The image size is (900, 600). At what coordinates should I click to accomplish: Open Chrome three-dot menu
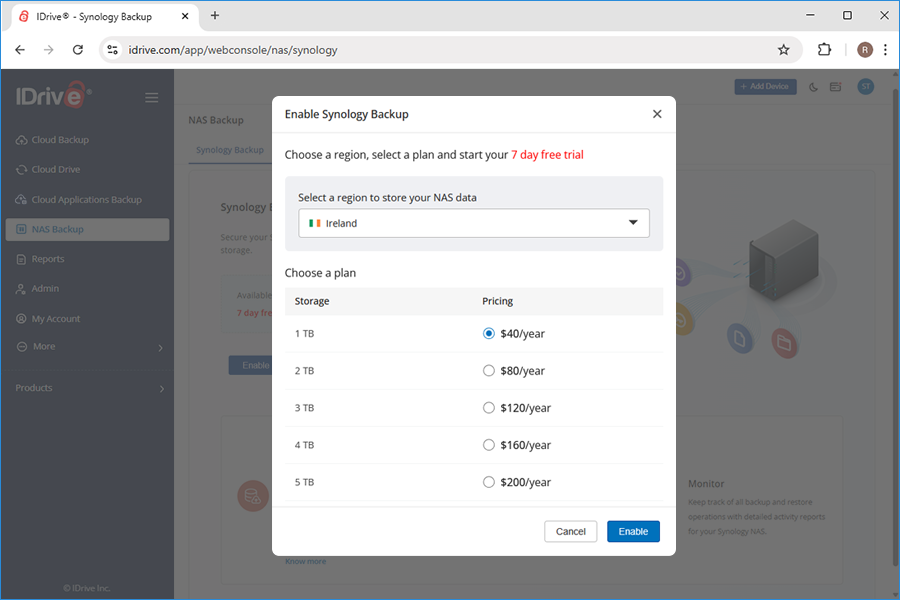[886, 50]
